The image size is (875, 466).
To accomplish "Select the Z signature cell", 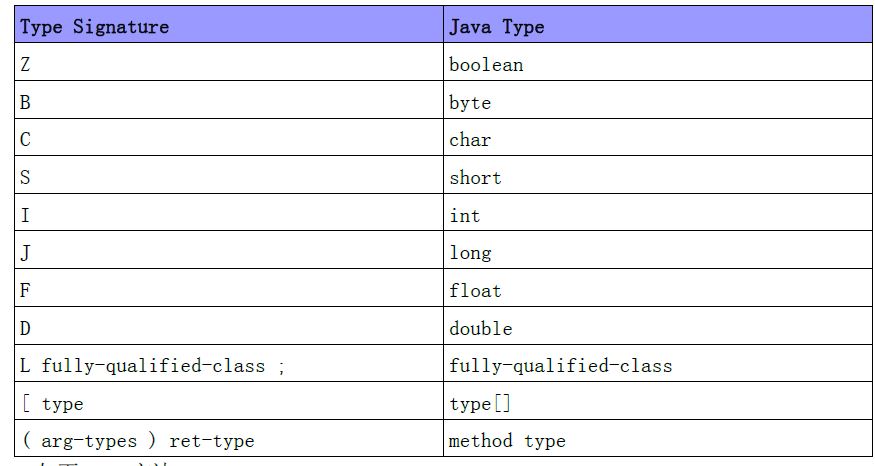I will pyautogui.click(x=26, y=65).
